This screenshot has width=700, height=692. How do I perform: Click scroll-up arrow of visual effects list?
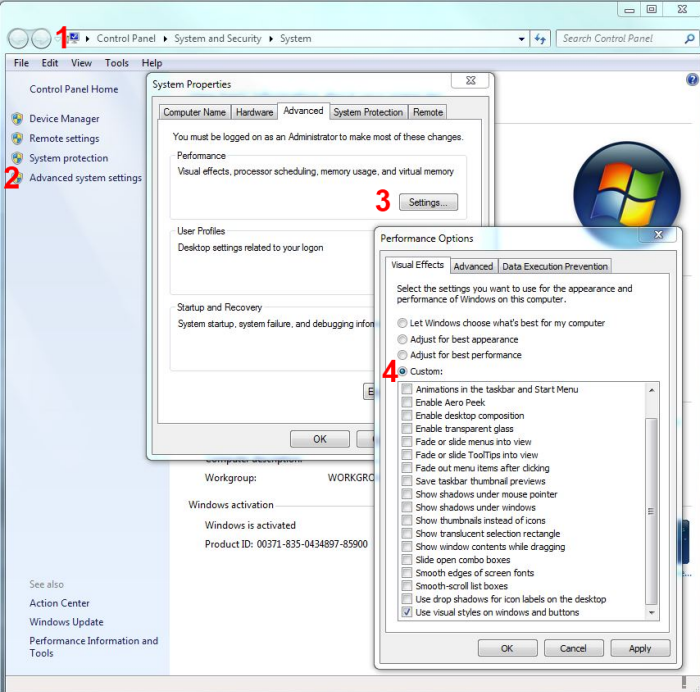pos(652,390)
